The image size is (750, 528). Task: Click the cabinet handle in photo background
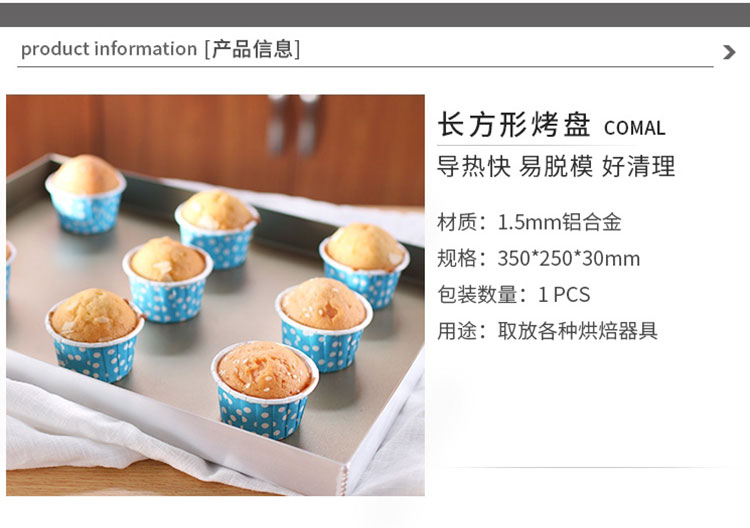(x=293, y=123)
